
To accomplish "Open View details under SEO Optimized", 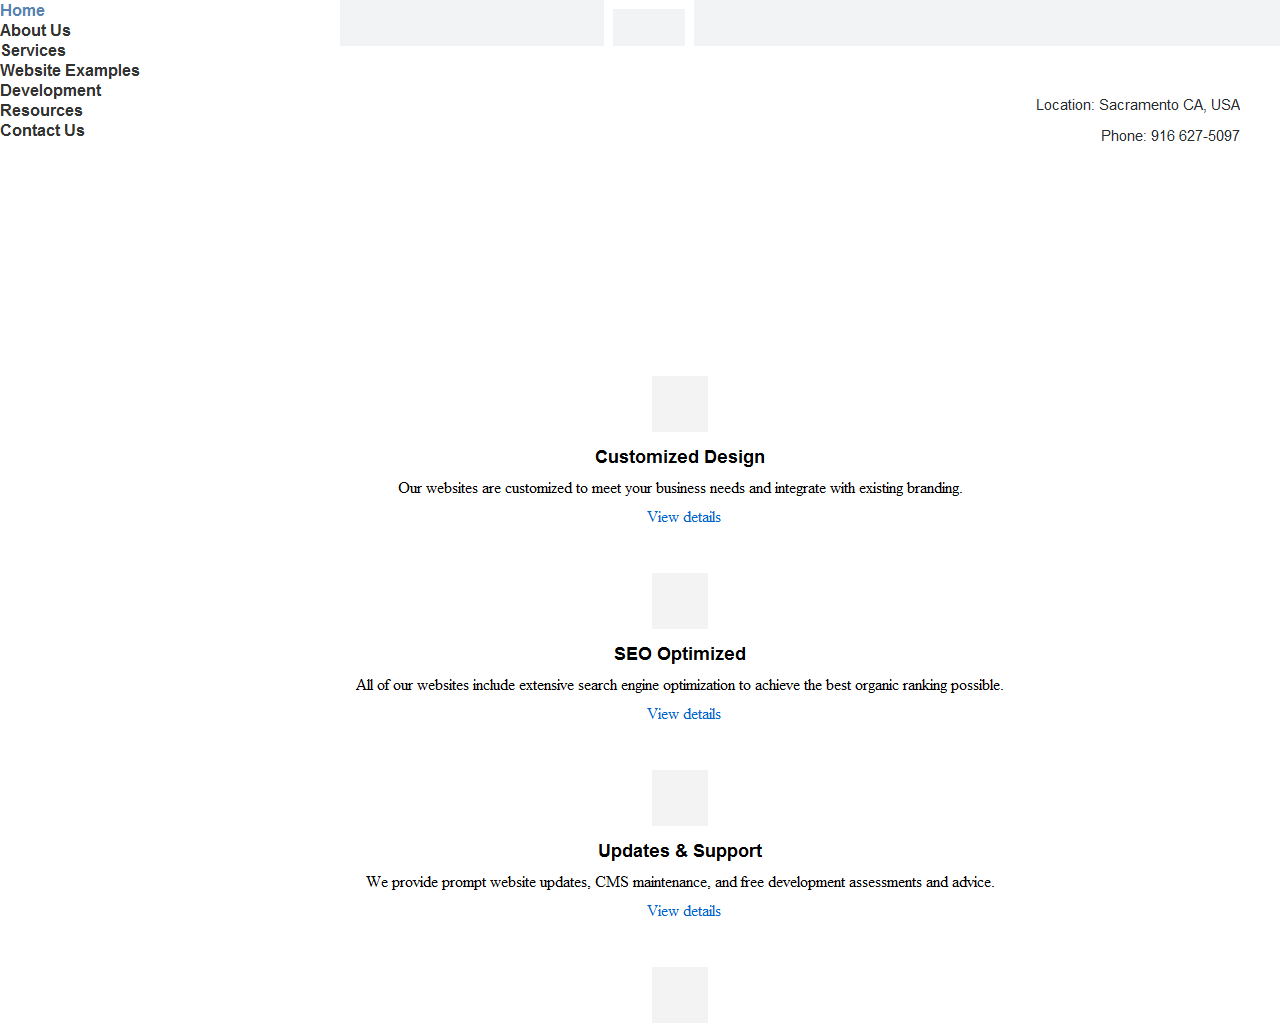I will [684, 714].
